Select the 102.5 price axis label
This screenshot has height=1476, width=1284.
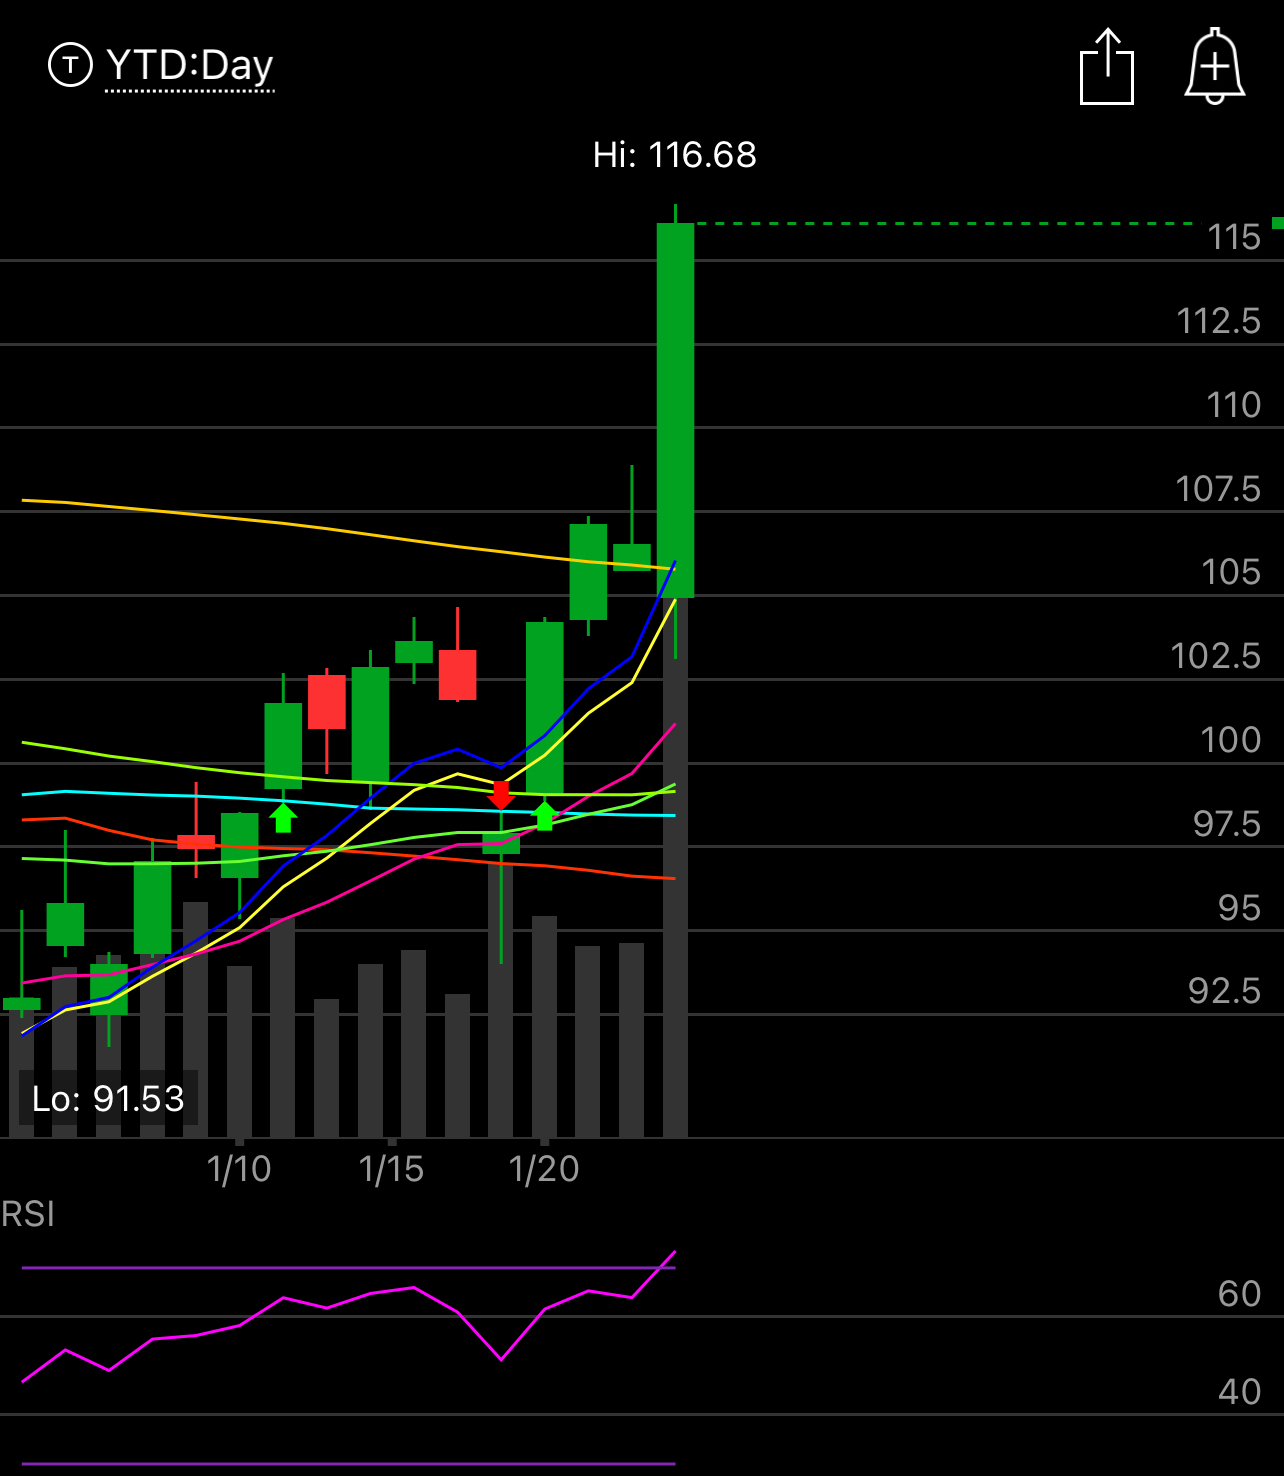point(1216,657)
